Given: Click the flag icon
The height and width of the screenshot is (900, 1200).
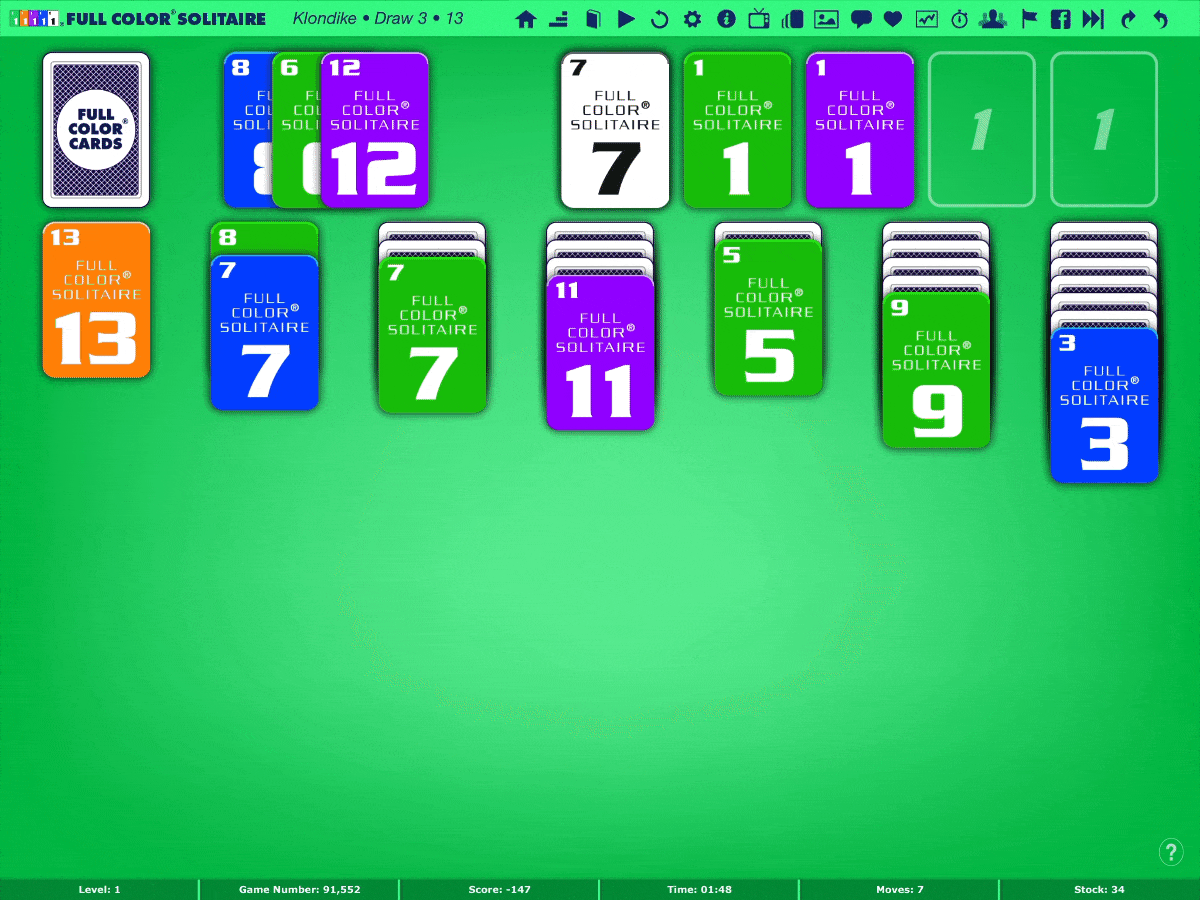Looking at the screenshot, I should pos(1029,19).
